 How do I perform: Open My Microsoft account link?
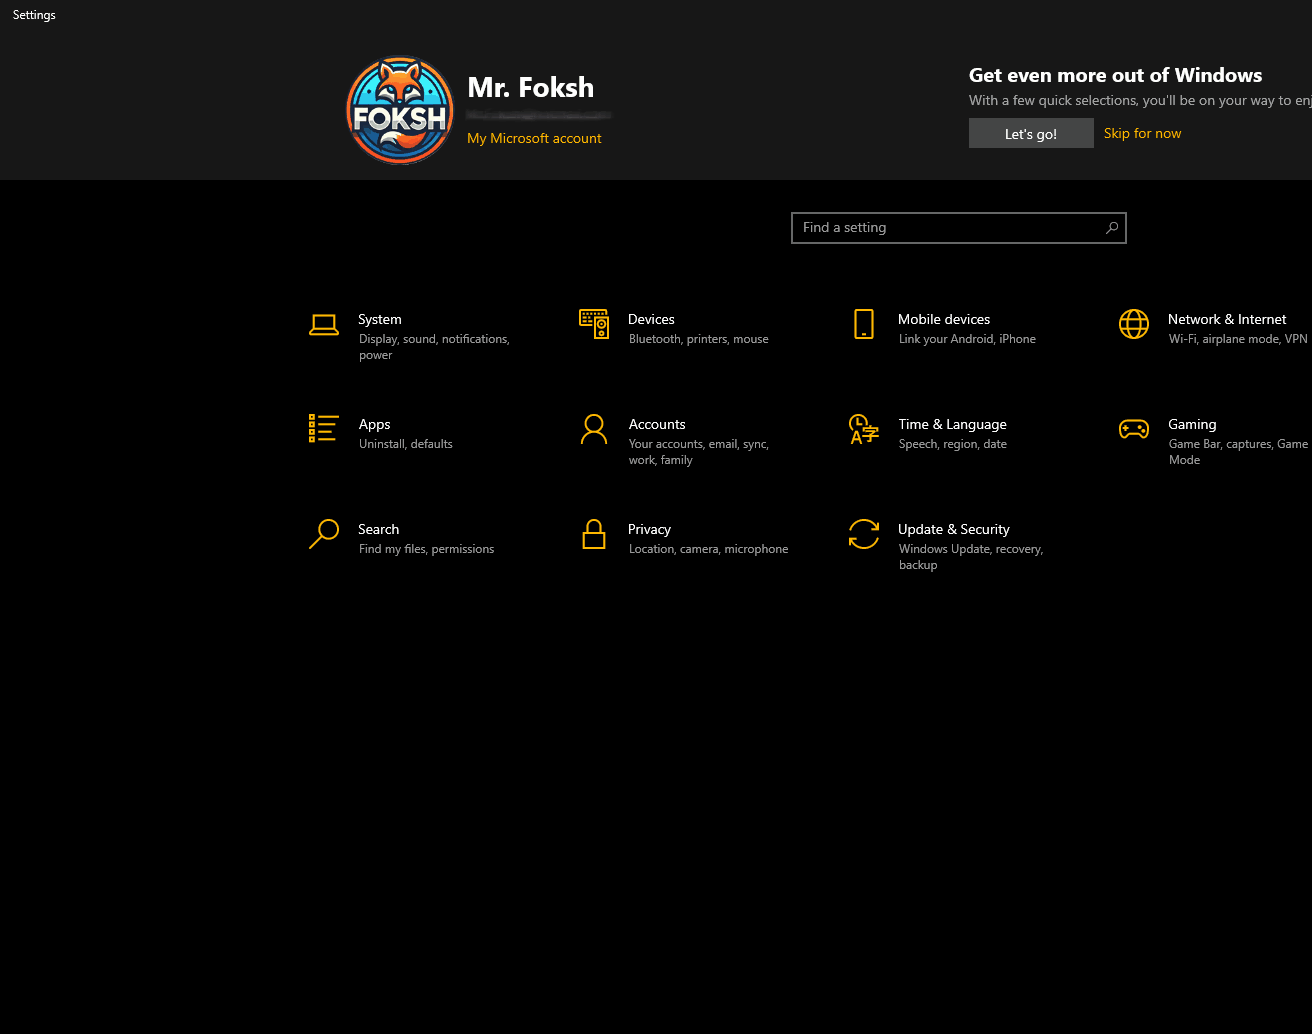(534, 139)
